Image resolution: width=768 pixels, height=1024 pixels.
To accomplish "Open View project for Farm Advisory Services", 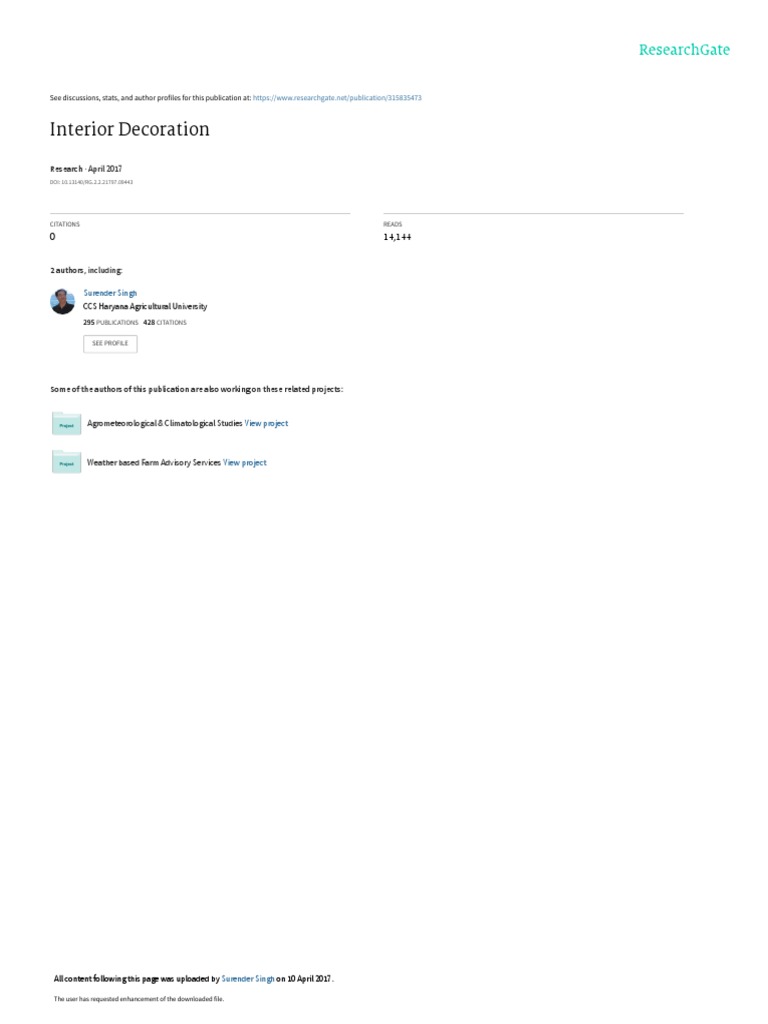I will click(x=245, y=462).
